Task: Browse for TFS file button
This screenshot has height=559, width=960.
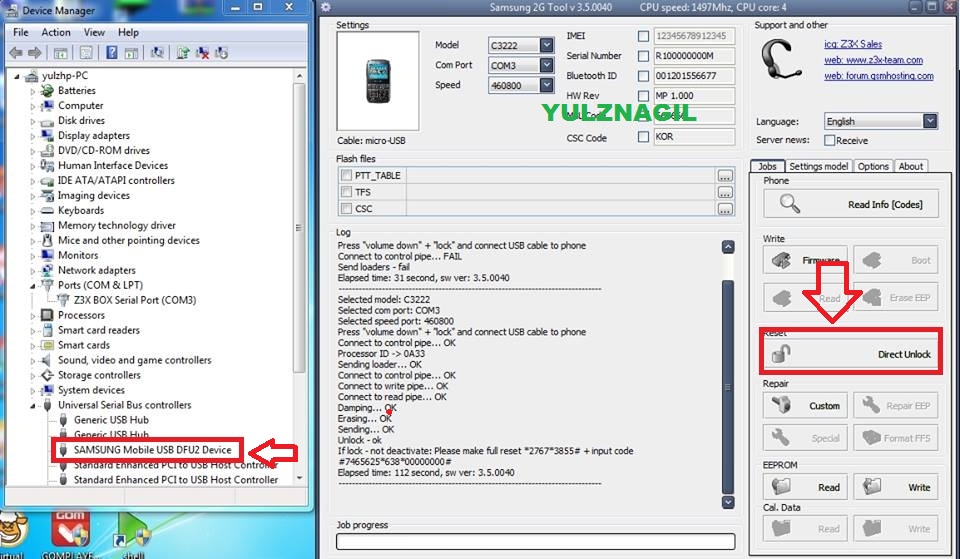Action: (x=725, y=192)
